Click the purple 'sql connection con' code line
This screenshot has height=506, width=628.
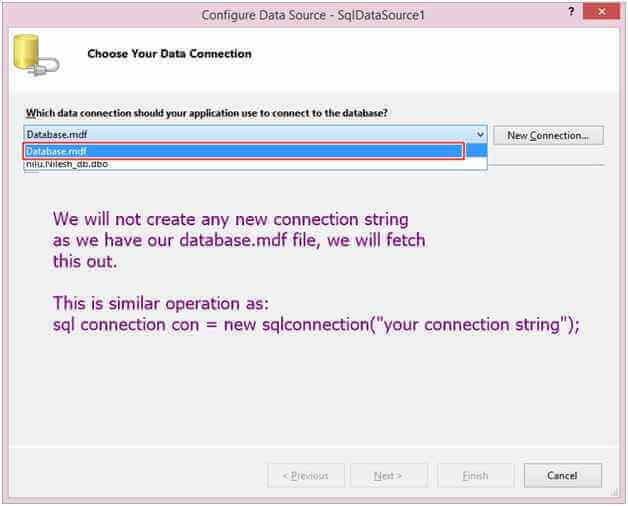point(316,325)
